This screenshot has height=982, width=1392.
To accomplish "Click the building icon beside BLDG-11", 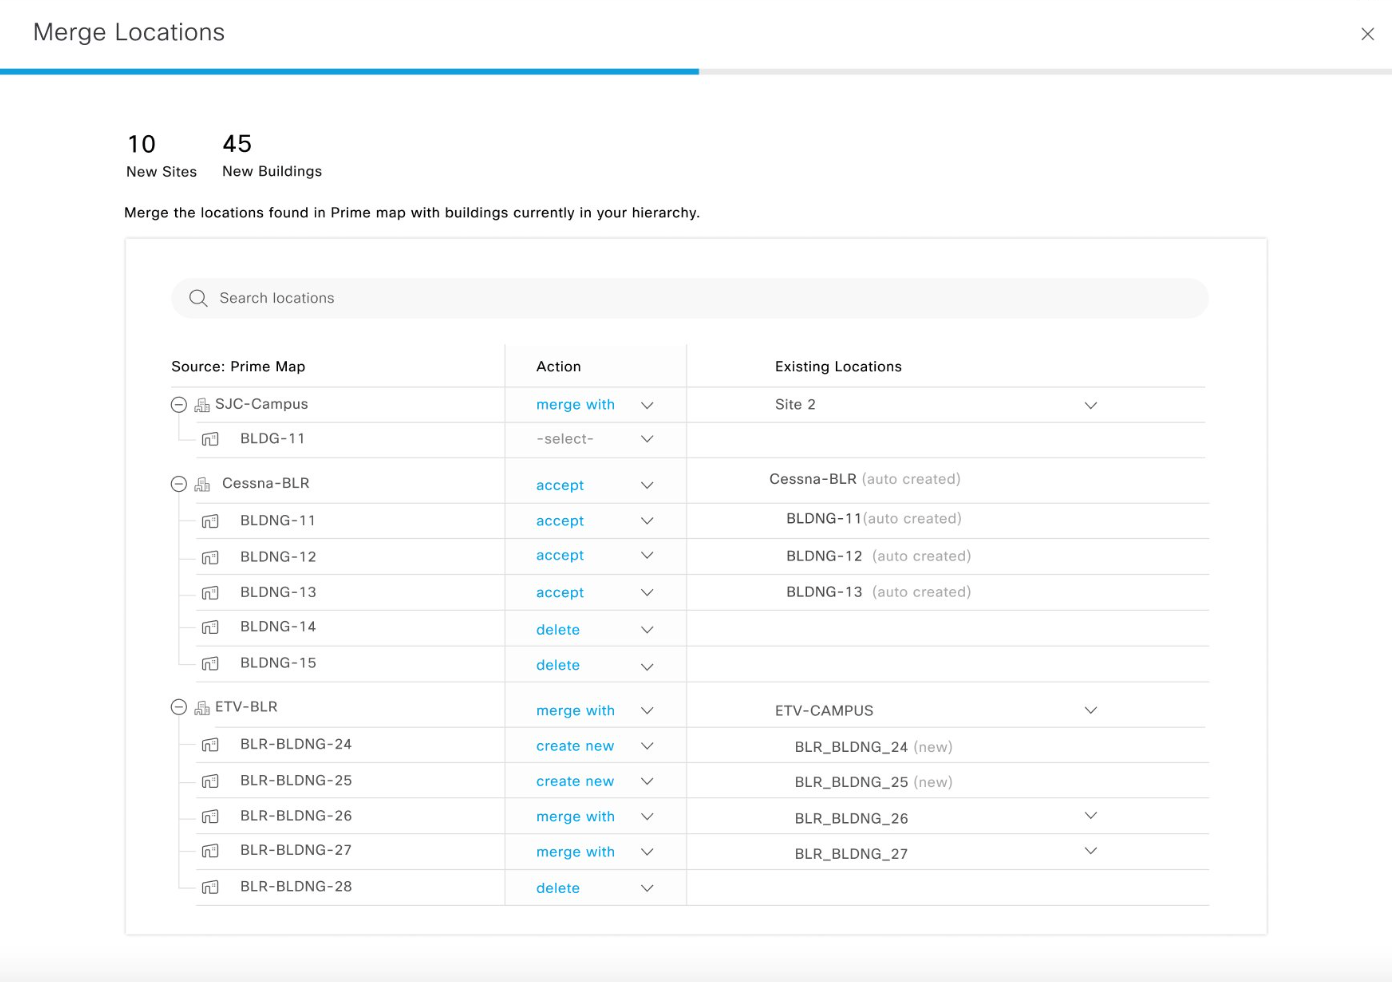I will 210,439.
